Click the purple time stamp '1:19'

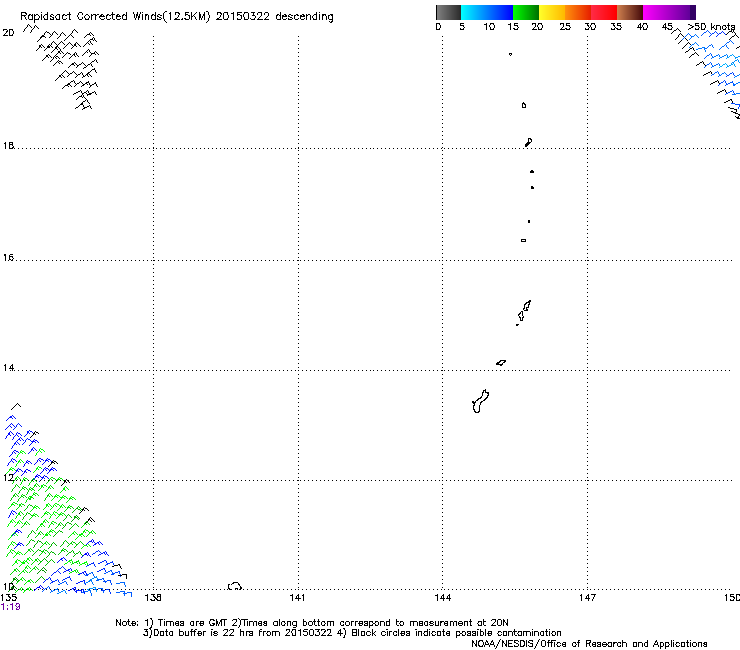click(10, 607)
